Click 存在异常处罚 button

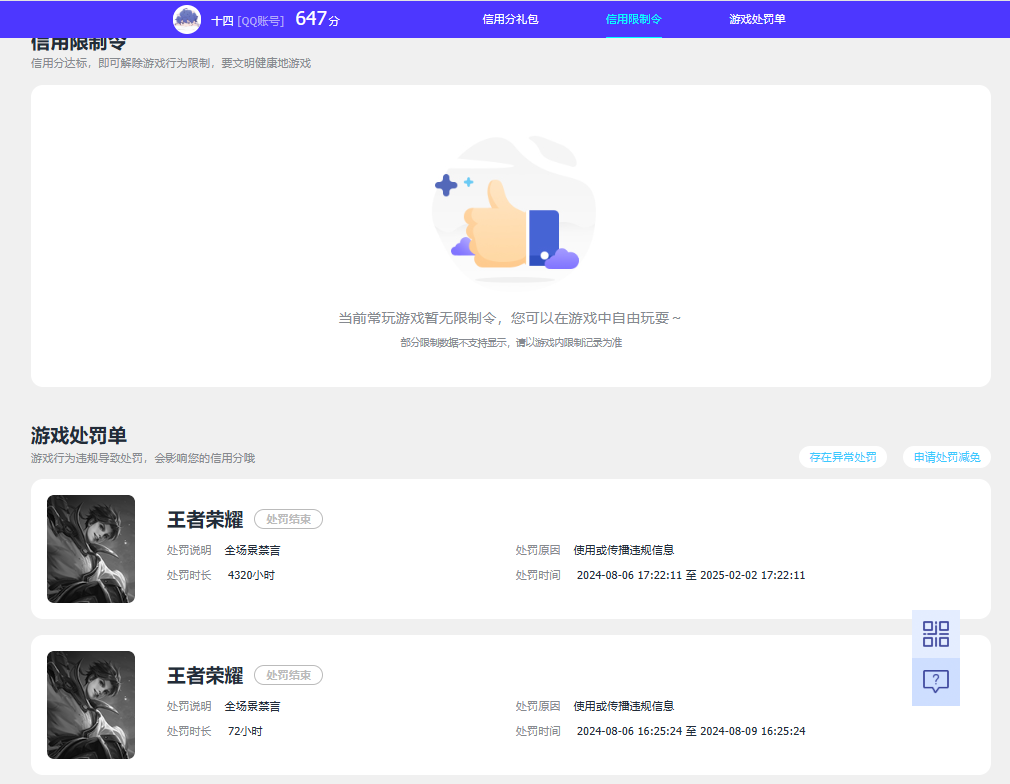pyautogui.click(x=843, y=457)
